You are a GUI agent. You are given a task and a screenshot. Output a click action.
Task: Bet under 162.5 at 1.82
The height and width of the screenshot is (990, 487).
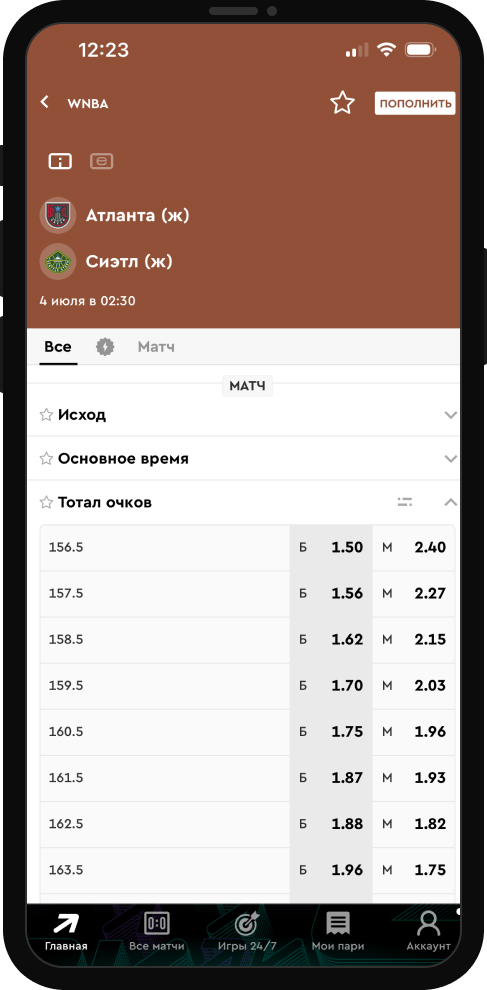point(414,824)
